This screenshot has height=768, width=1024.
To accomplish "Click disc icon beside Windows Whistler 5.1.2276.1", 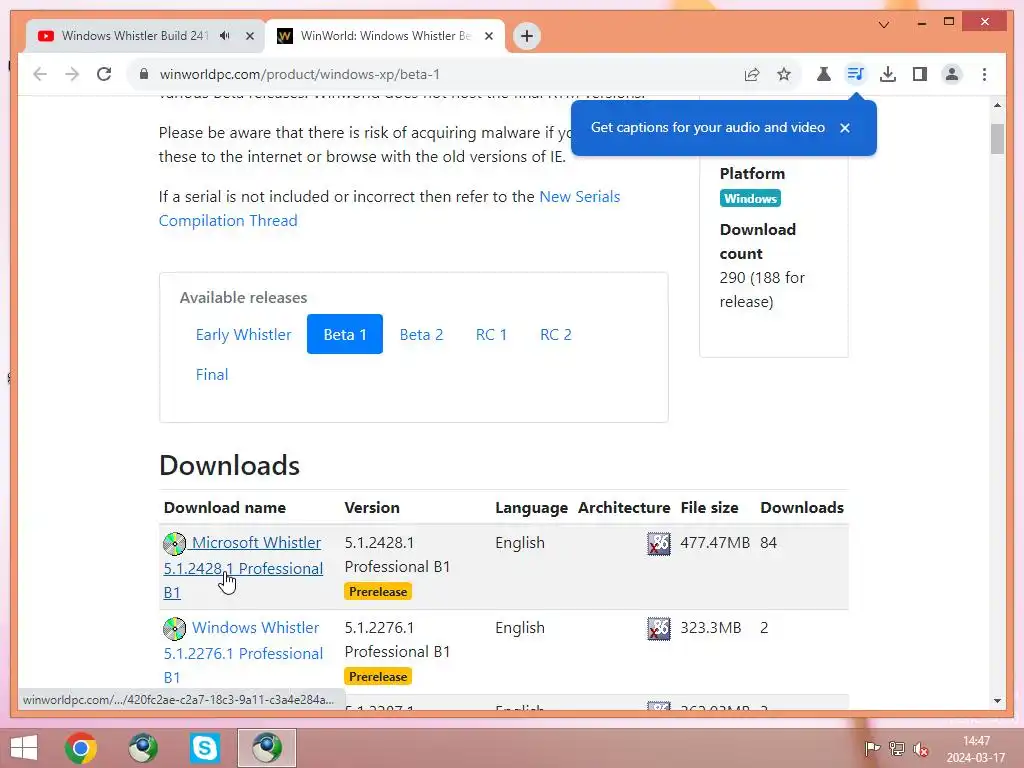I will pos(174,629).
